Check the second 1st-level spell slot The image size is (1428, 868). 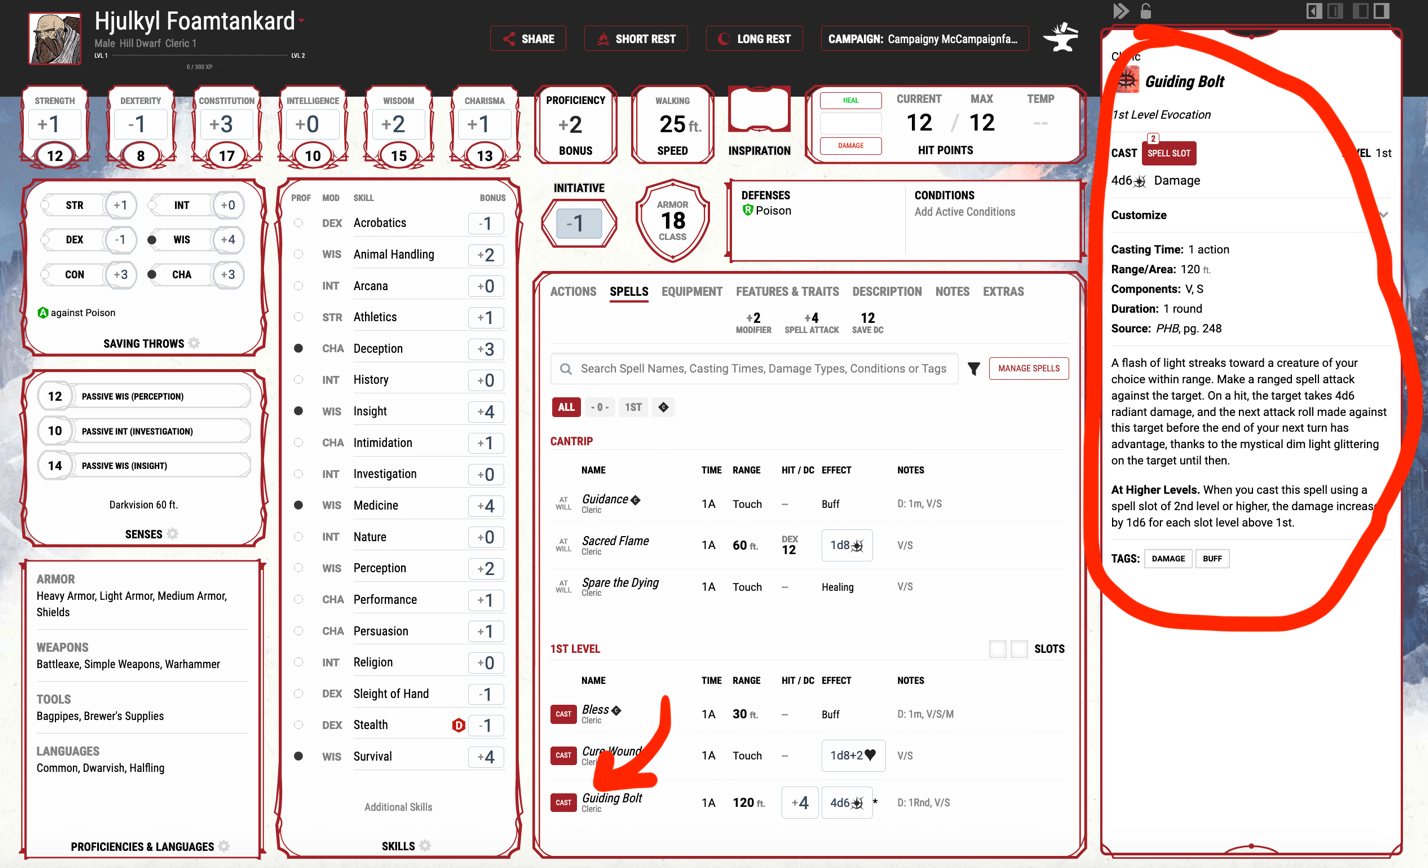[1019, 649]
